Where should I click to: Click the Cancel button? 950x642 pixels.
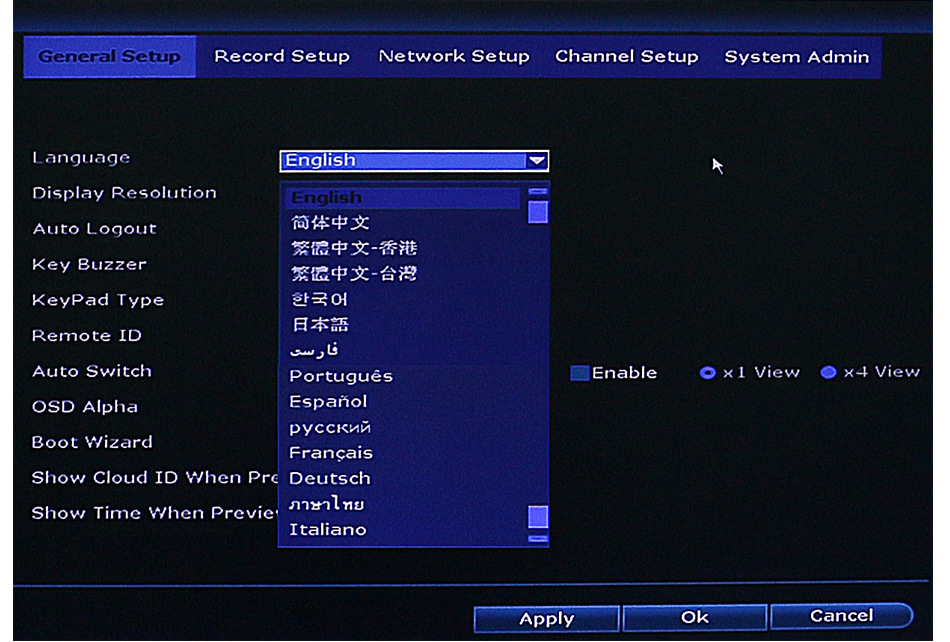tap(842, 616)
